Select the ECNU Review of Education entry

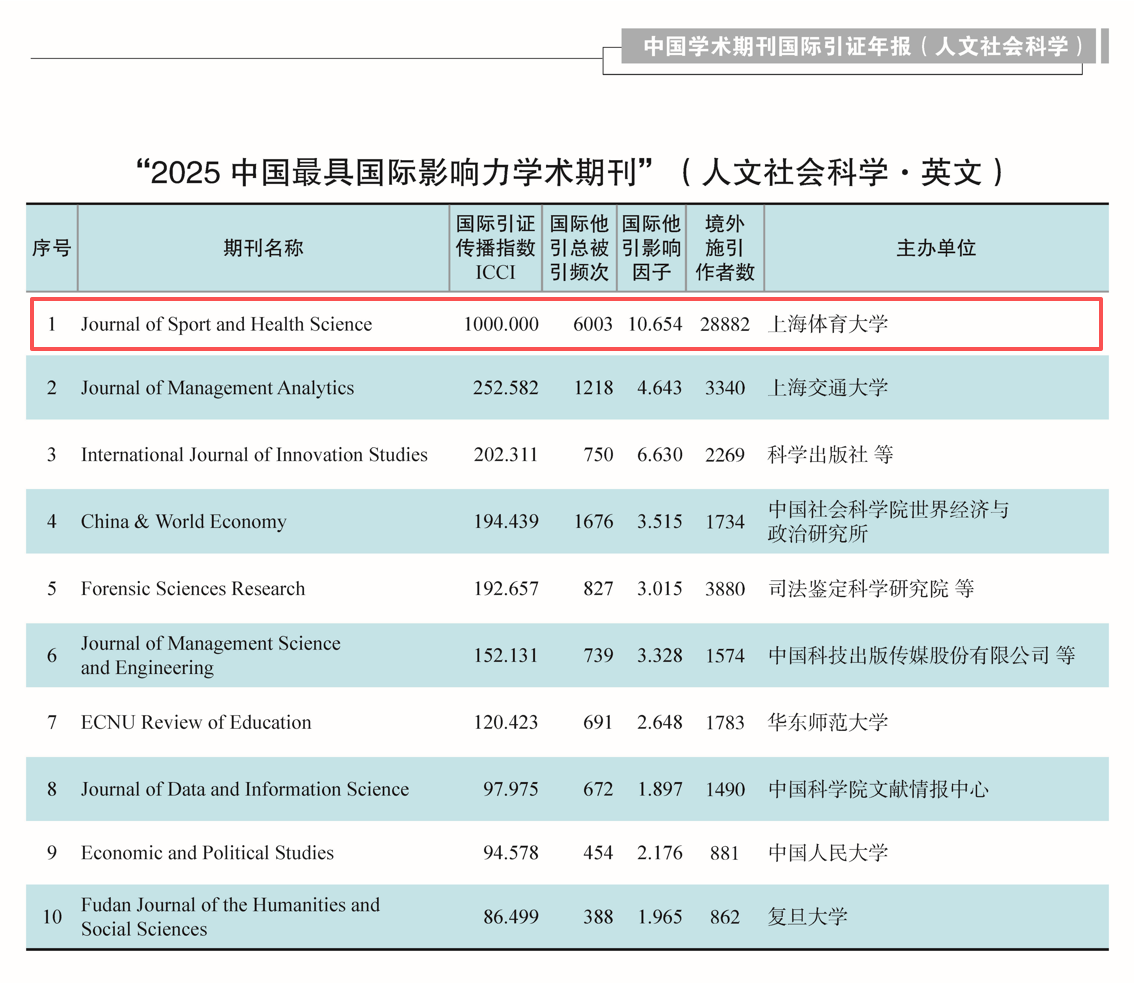click(x=196, y=722)
